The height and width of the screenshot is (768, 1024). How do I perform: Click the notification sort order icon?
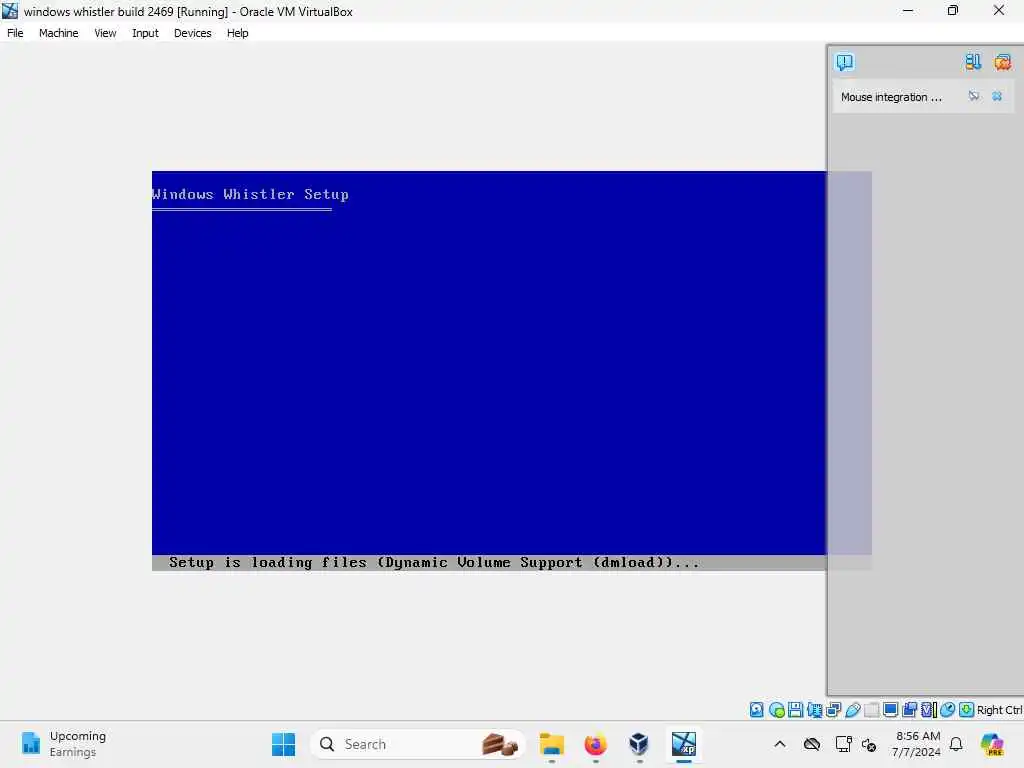pos(973,62)
